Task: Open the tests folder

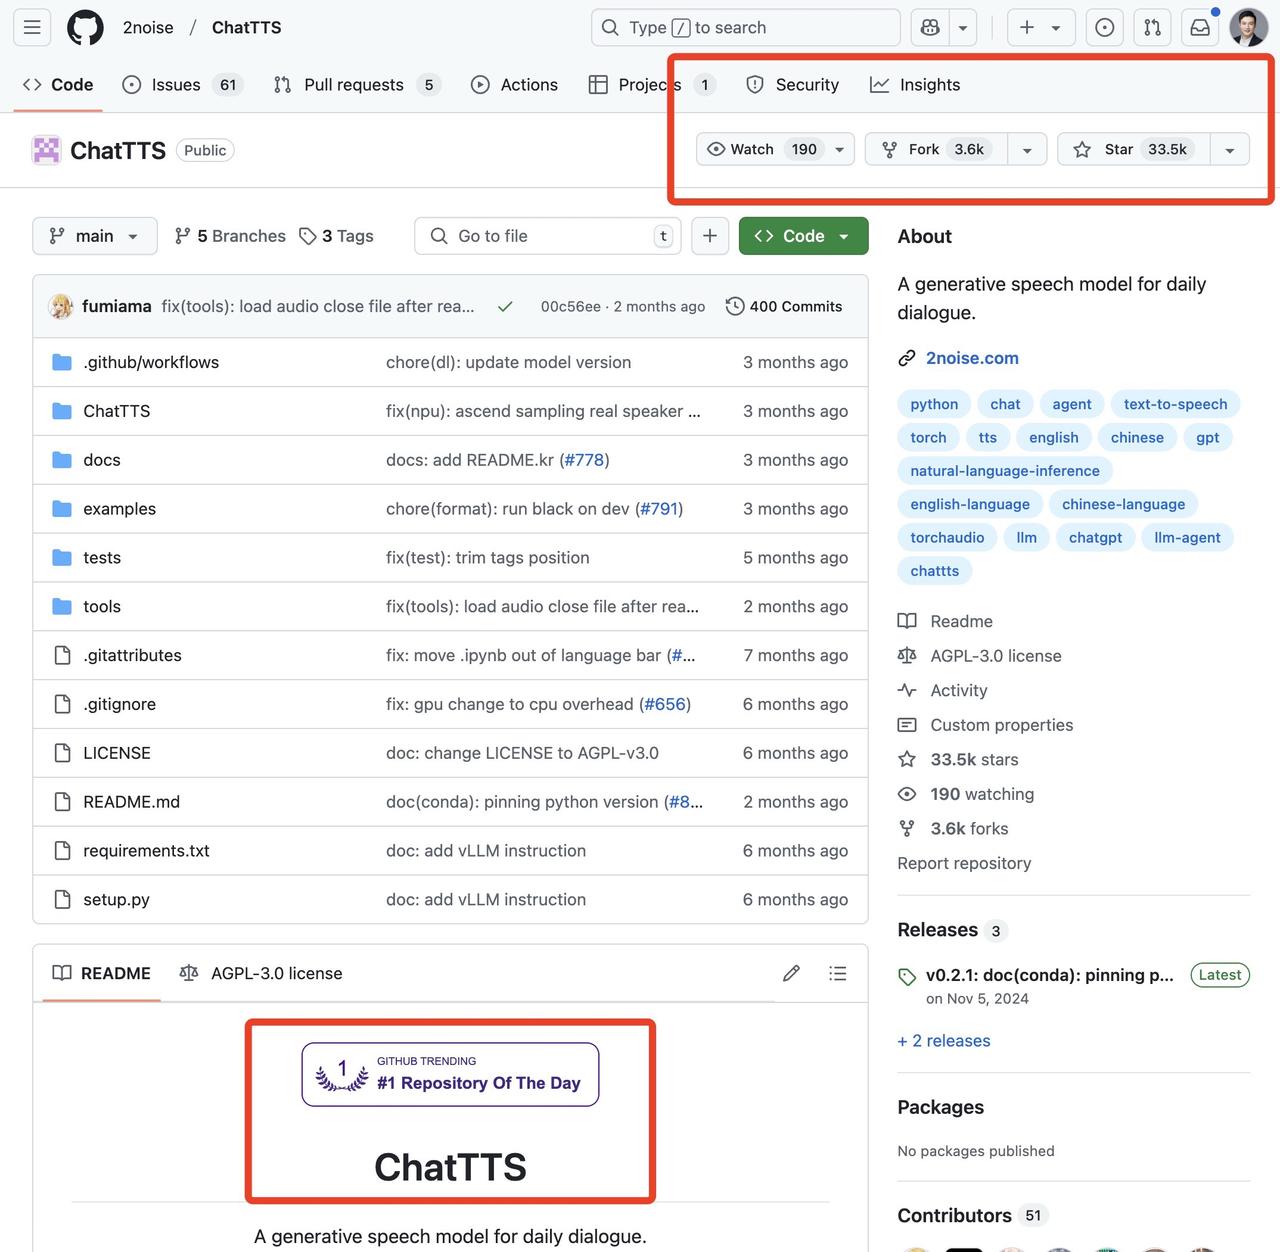Action: click(101, 558)
